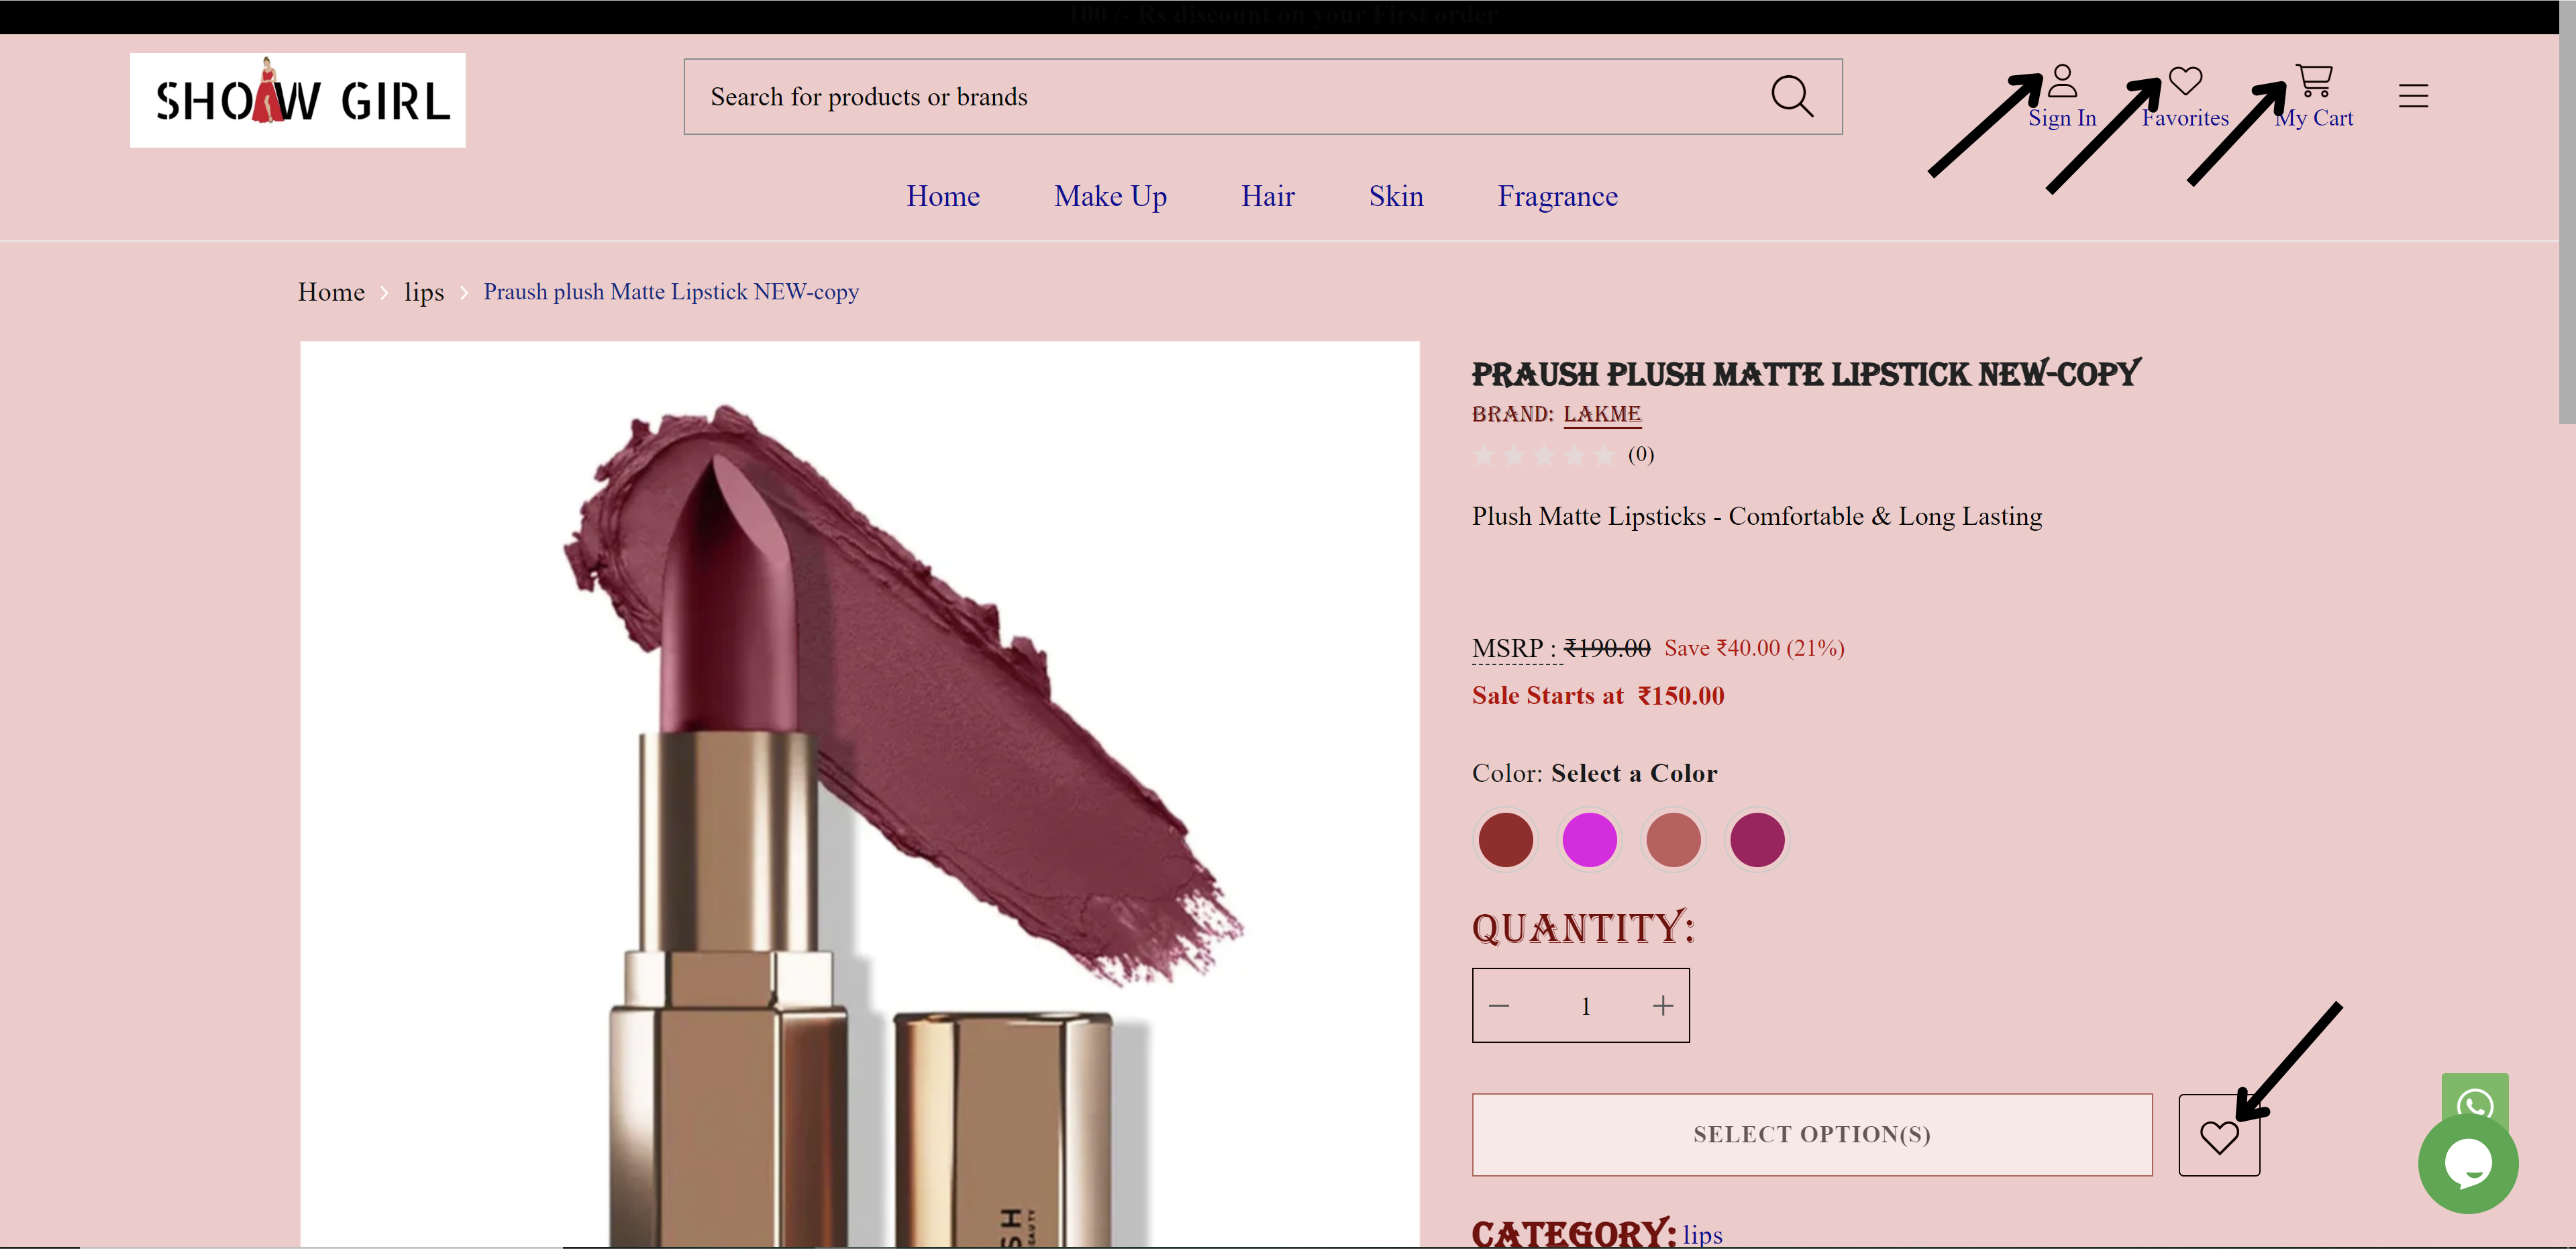Select the dusty rose color swatch
The height and width of the screenshot is (1249, 2576).
point(1673,839)
